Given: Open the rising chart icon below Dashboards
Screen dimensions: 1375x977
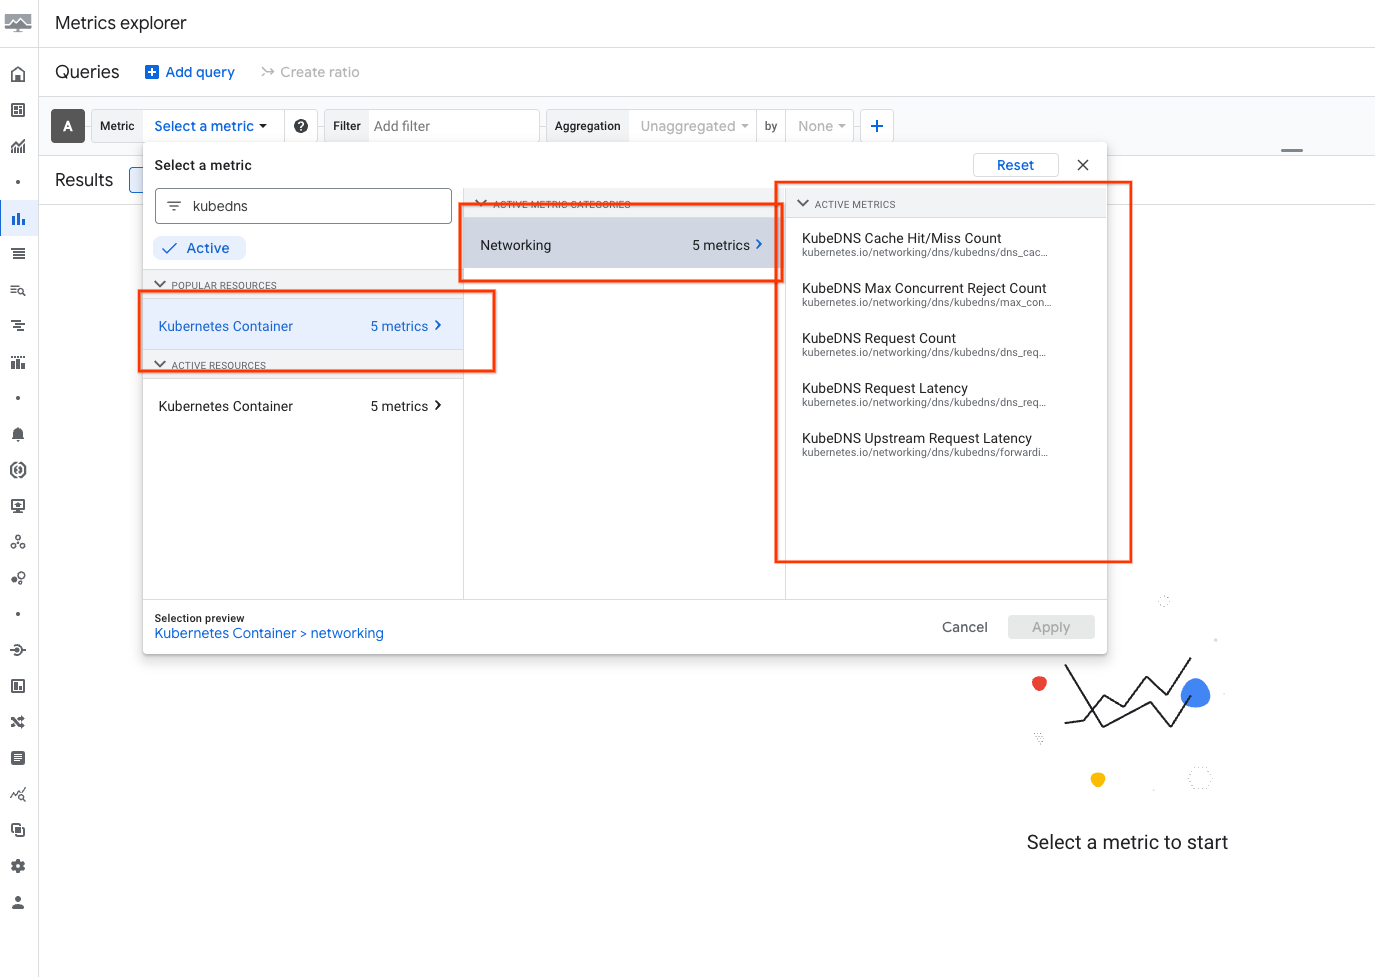Looking at the screenshot, I should [x=18, y=146].
